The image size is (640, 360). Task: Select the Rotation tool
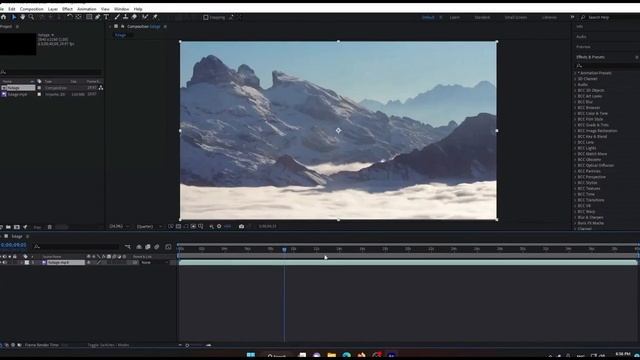click(70, 17)
